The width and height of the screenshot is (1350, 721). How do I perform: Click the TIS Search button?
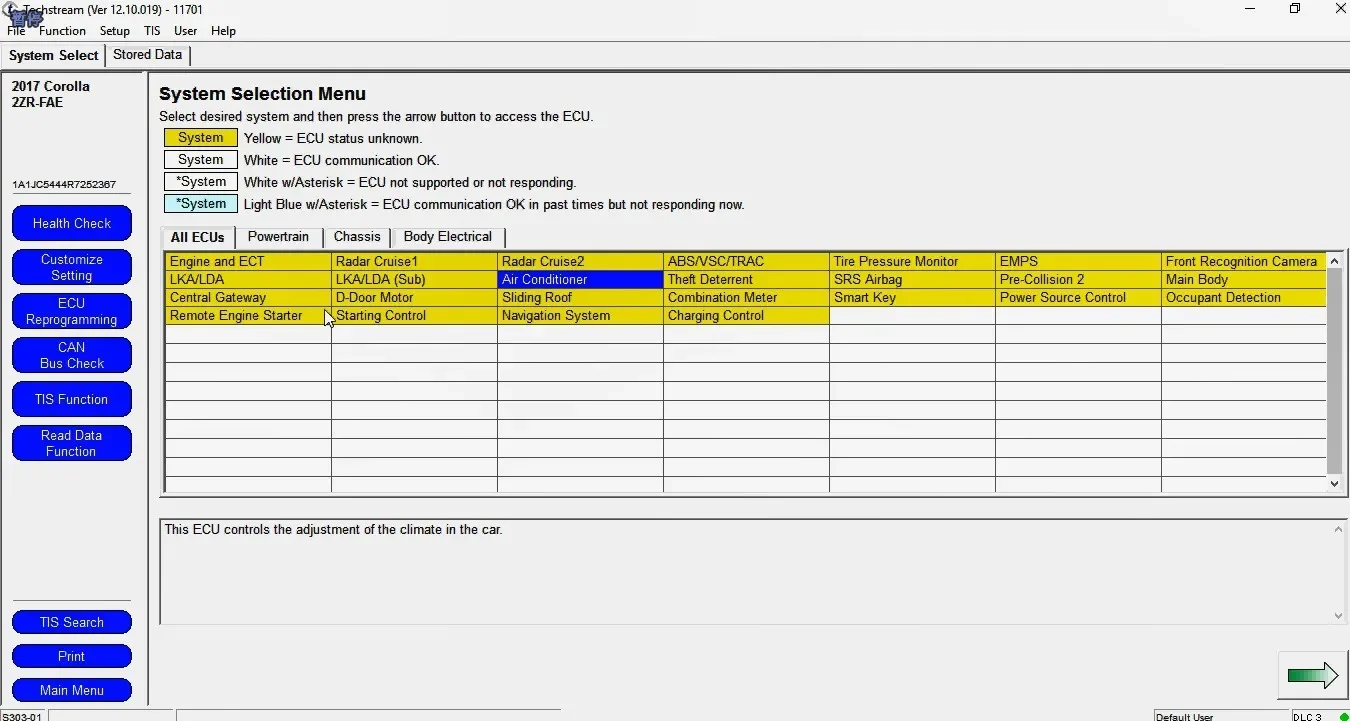click(72, 622)
